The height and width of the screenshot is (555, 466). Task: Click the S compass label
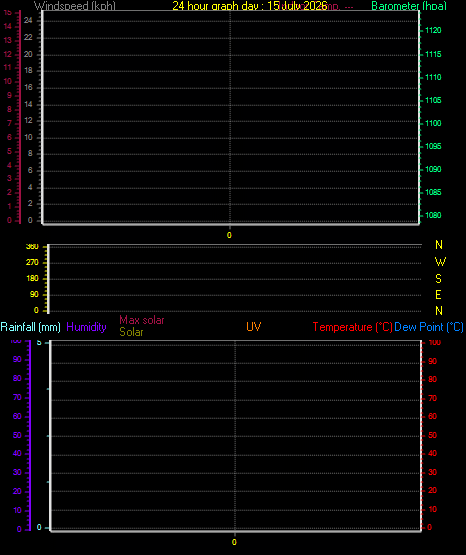pyautogui.click(x=439, y=279)
